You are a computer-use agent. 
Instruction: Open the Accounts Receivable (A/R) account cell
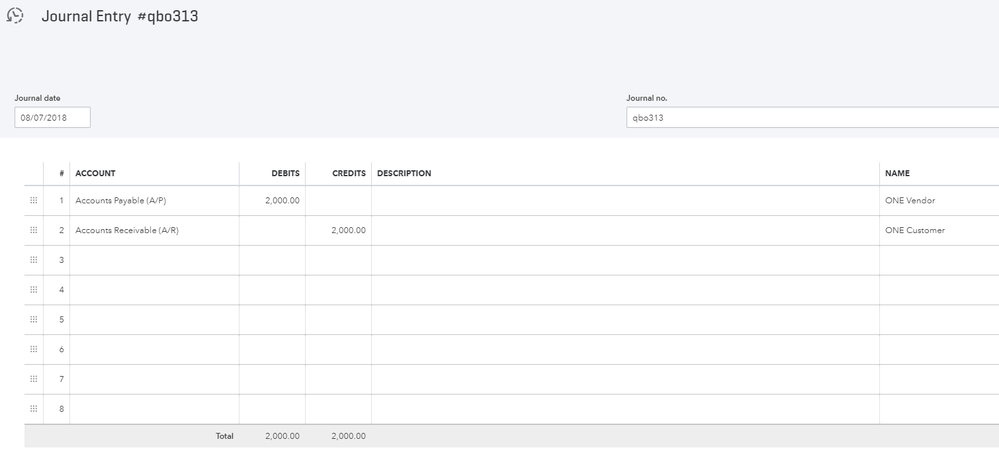[x=154, y=231]
